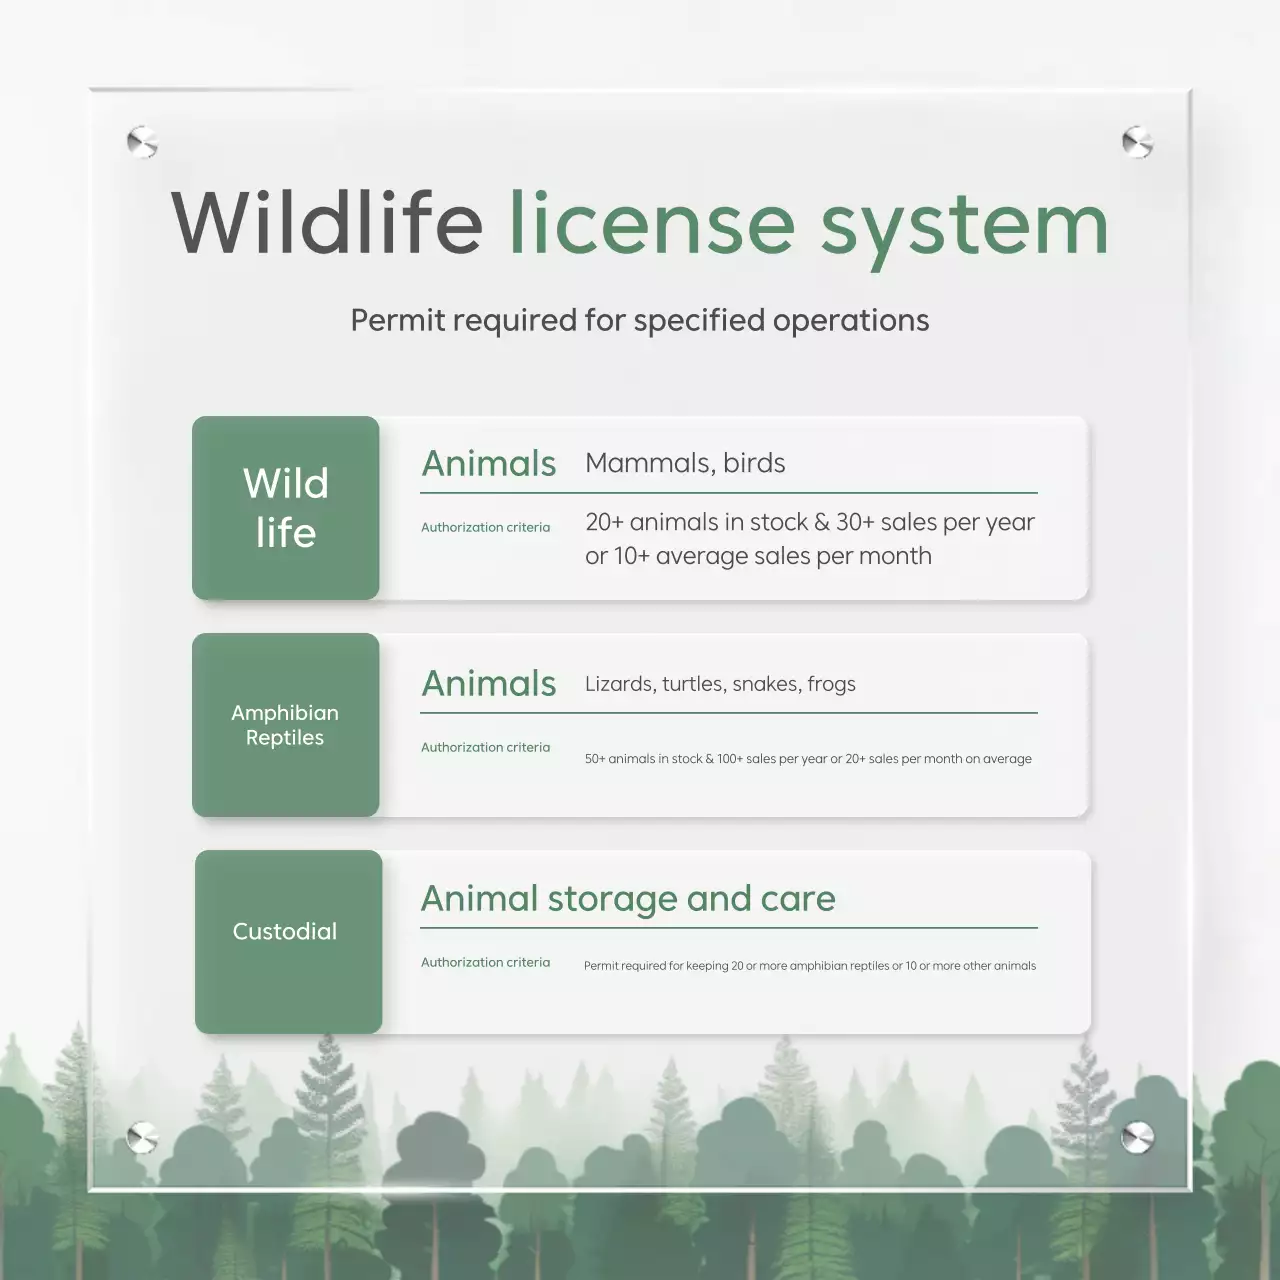This screenshot has width=1280, height=1280.
Task: Select the Amphibian Reptiles category box
Action: point(286,725)
